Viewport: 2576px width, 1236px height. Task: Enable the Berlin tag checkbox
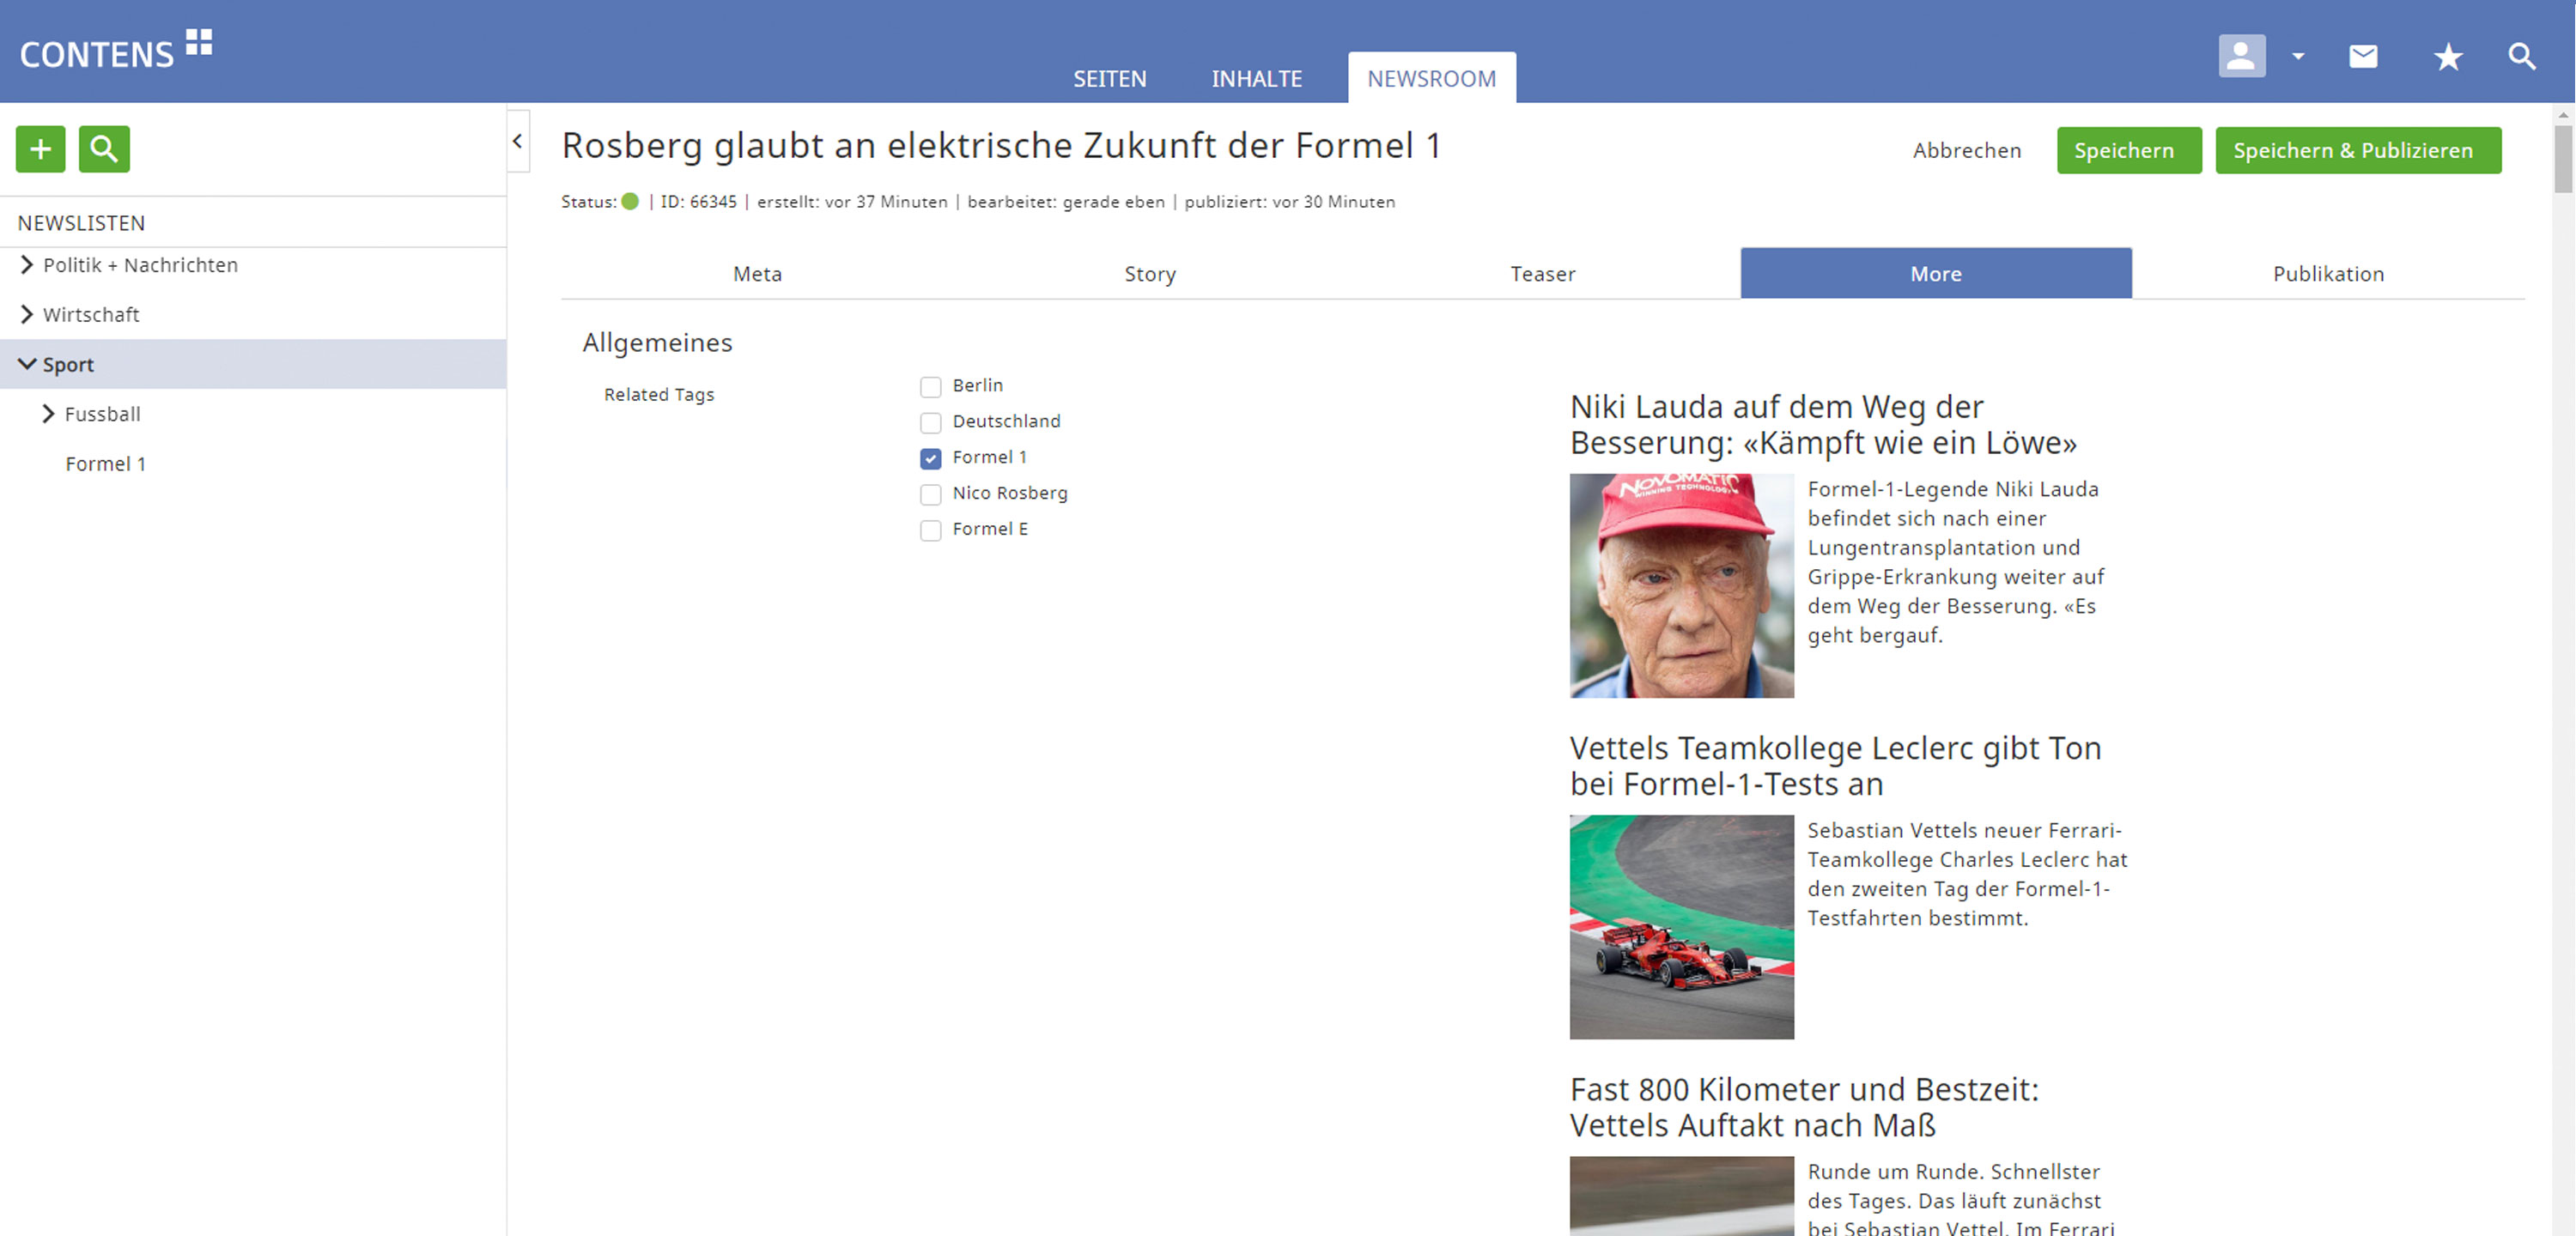click(x=930, y=387)
